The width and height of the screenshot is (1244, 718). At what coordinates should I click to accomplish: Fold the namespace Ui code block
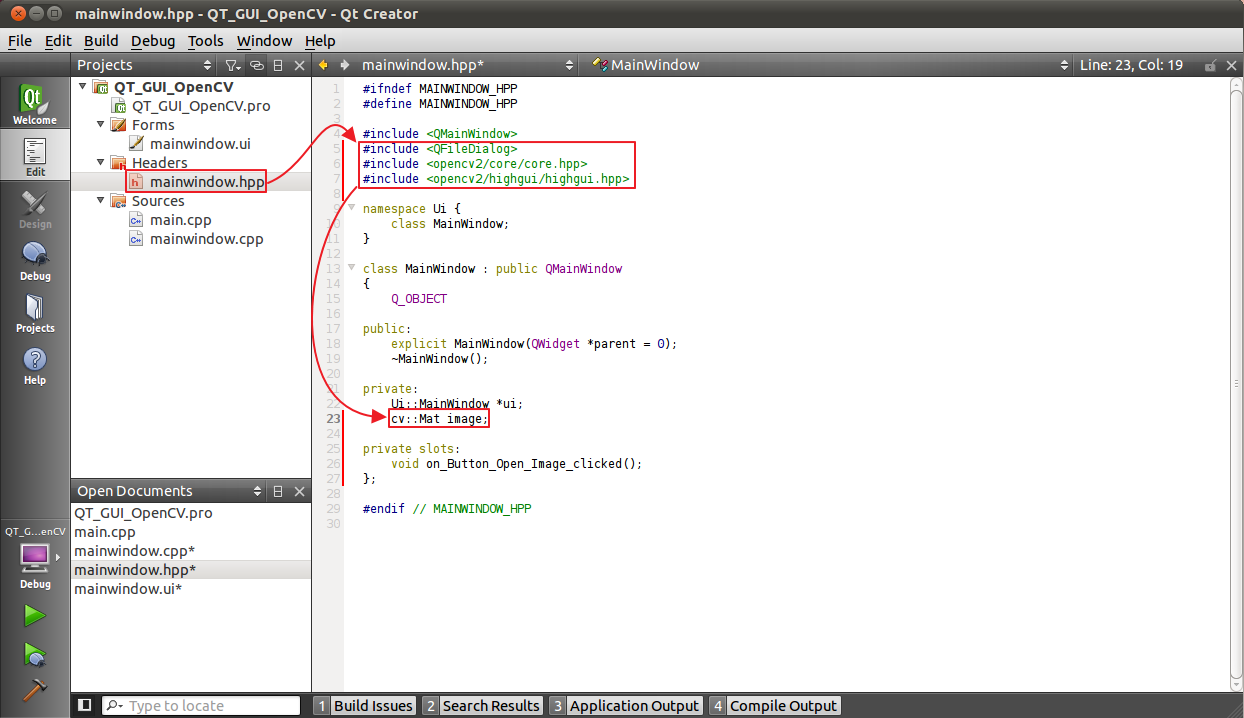(352, 208)
